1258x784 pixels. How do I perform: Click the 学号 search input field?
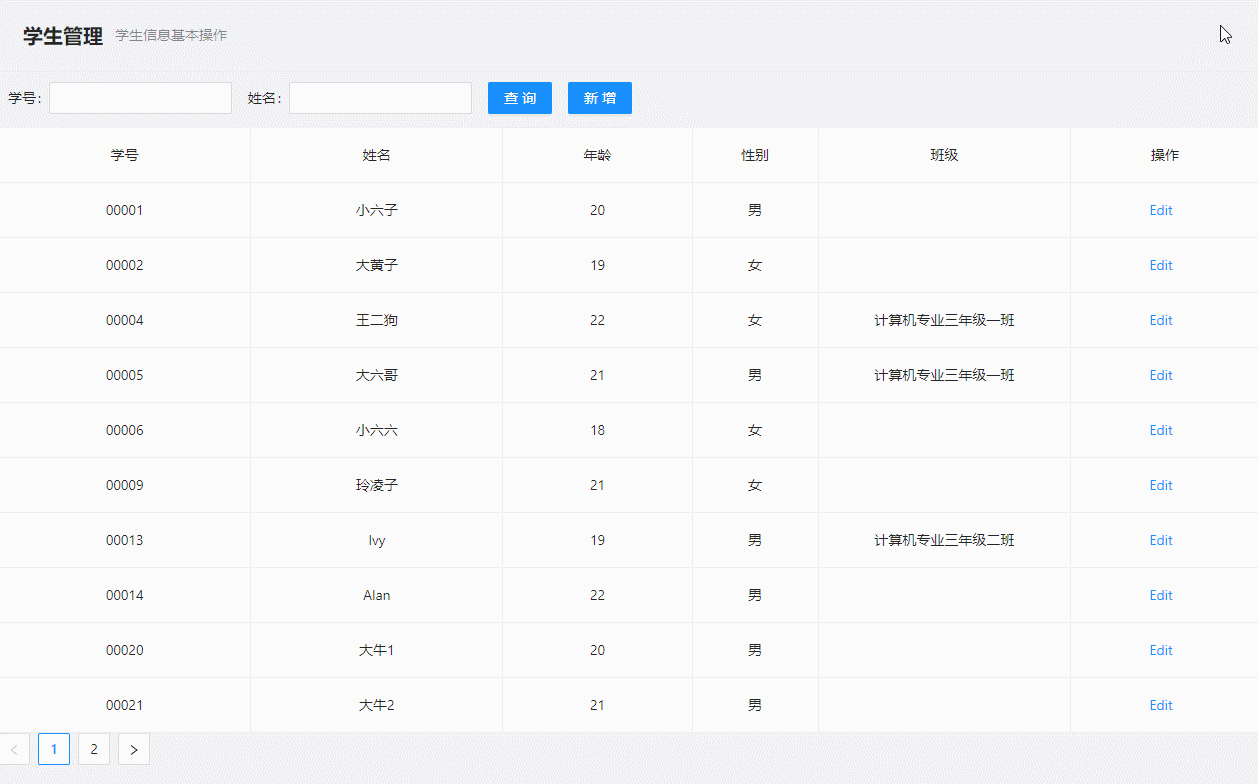coord(140,98)
